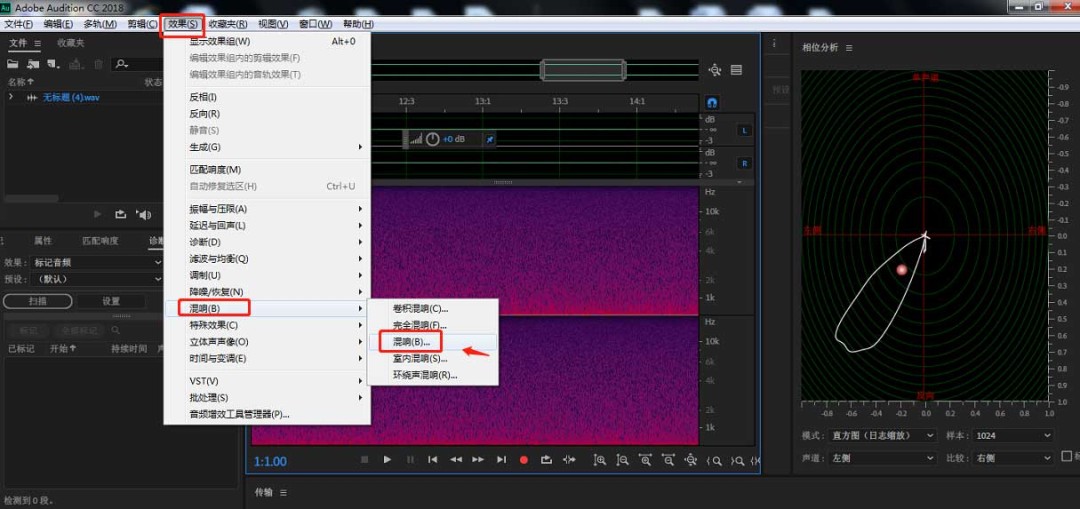This screenshot has width=1080, height=509.
Task: Expand the 无标题 (4).wav file entry
Action: [11, 97]
